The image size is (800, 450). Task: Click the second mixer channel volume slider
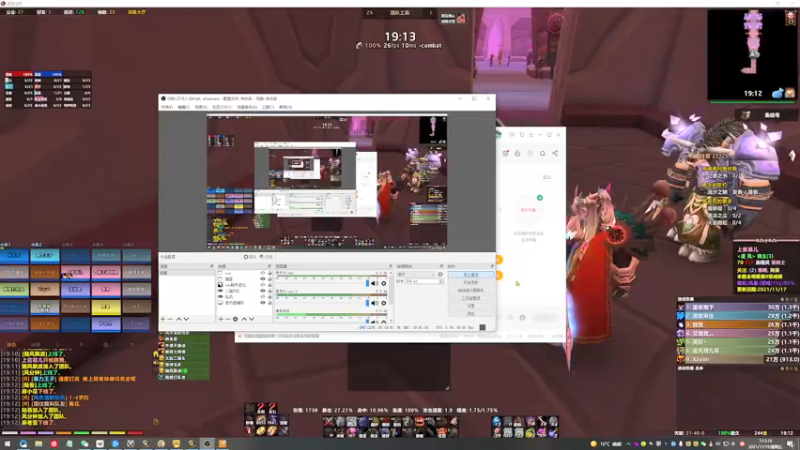coord(322,303)
